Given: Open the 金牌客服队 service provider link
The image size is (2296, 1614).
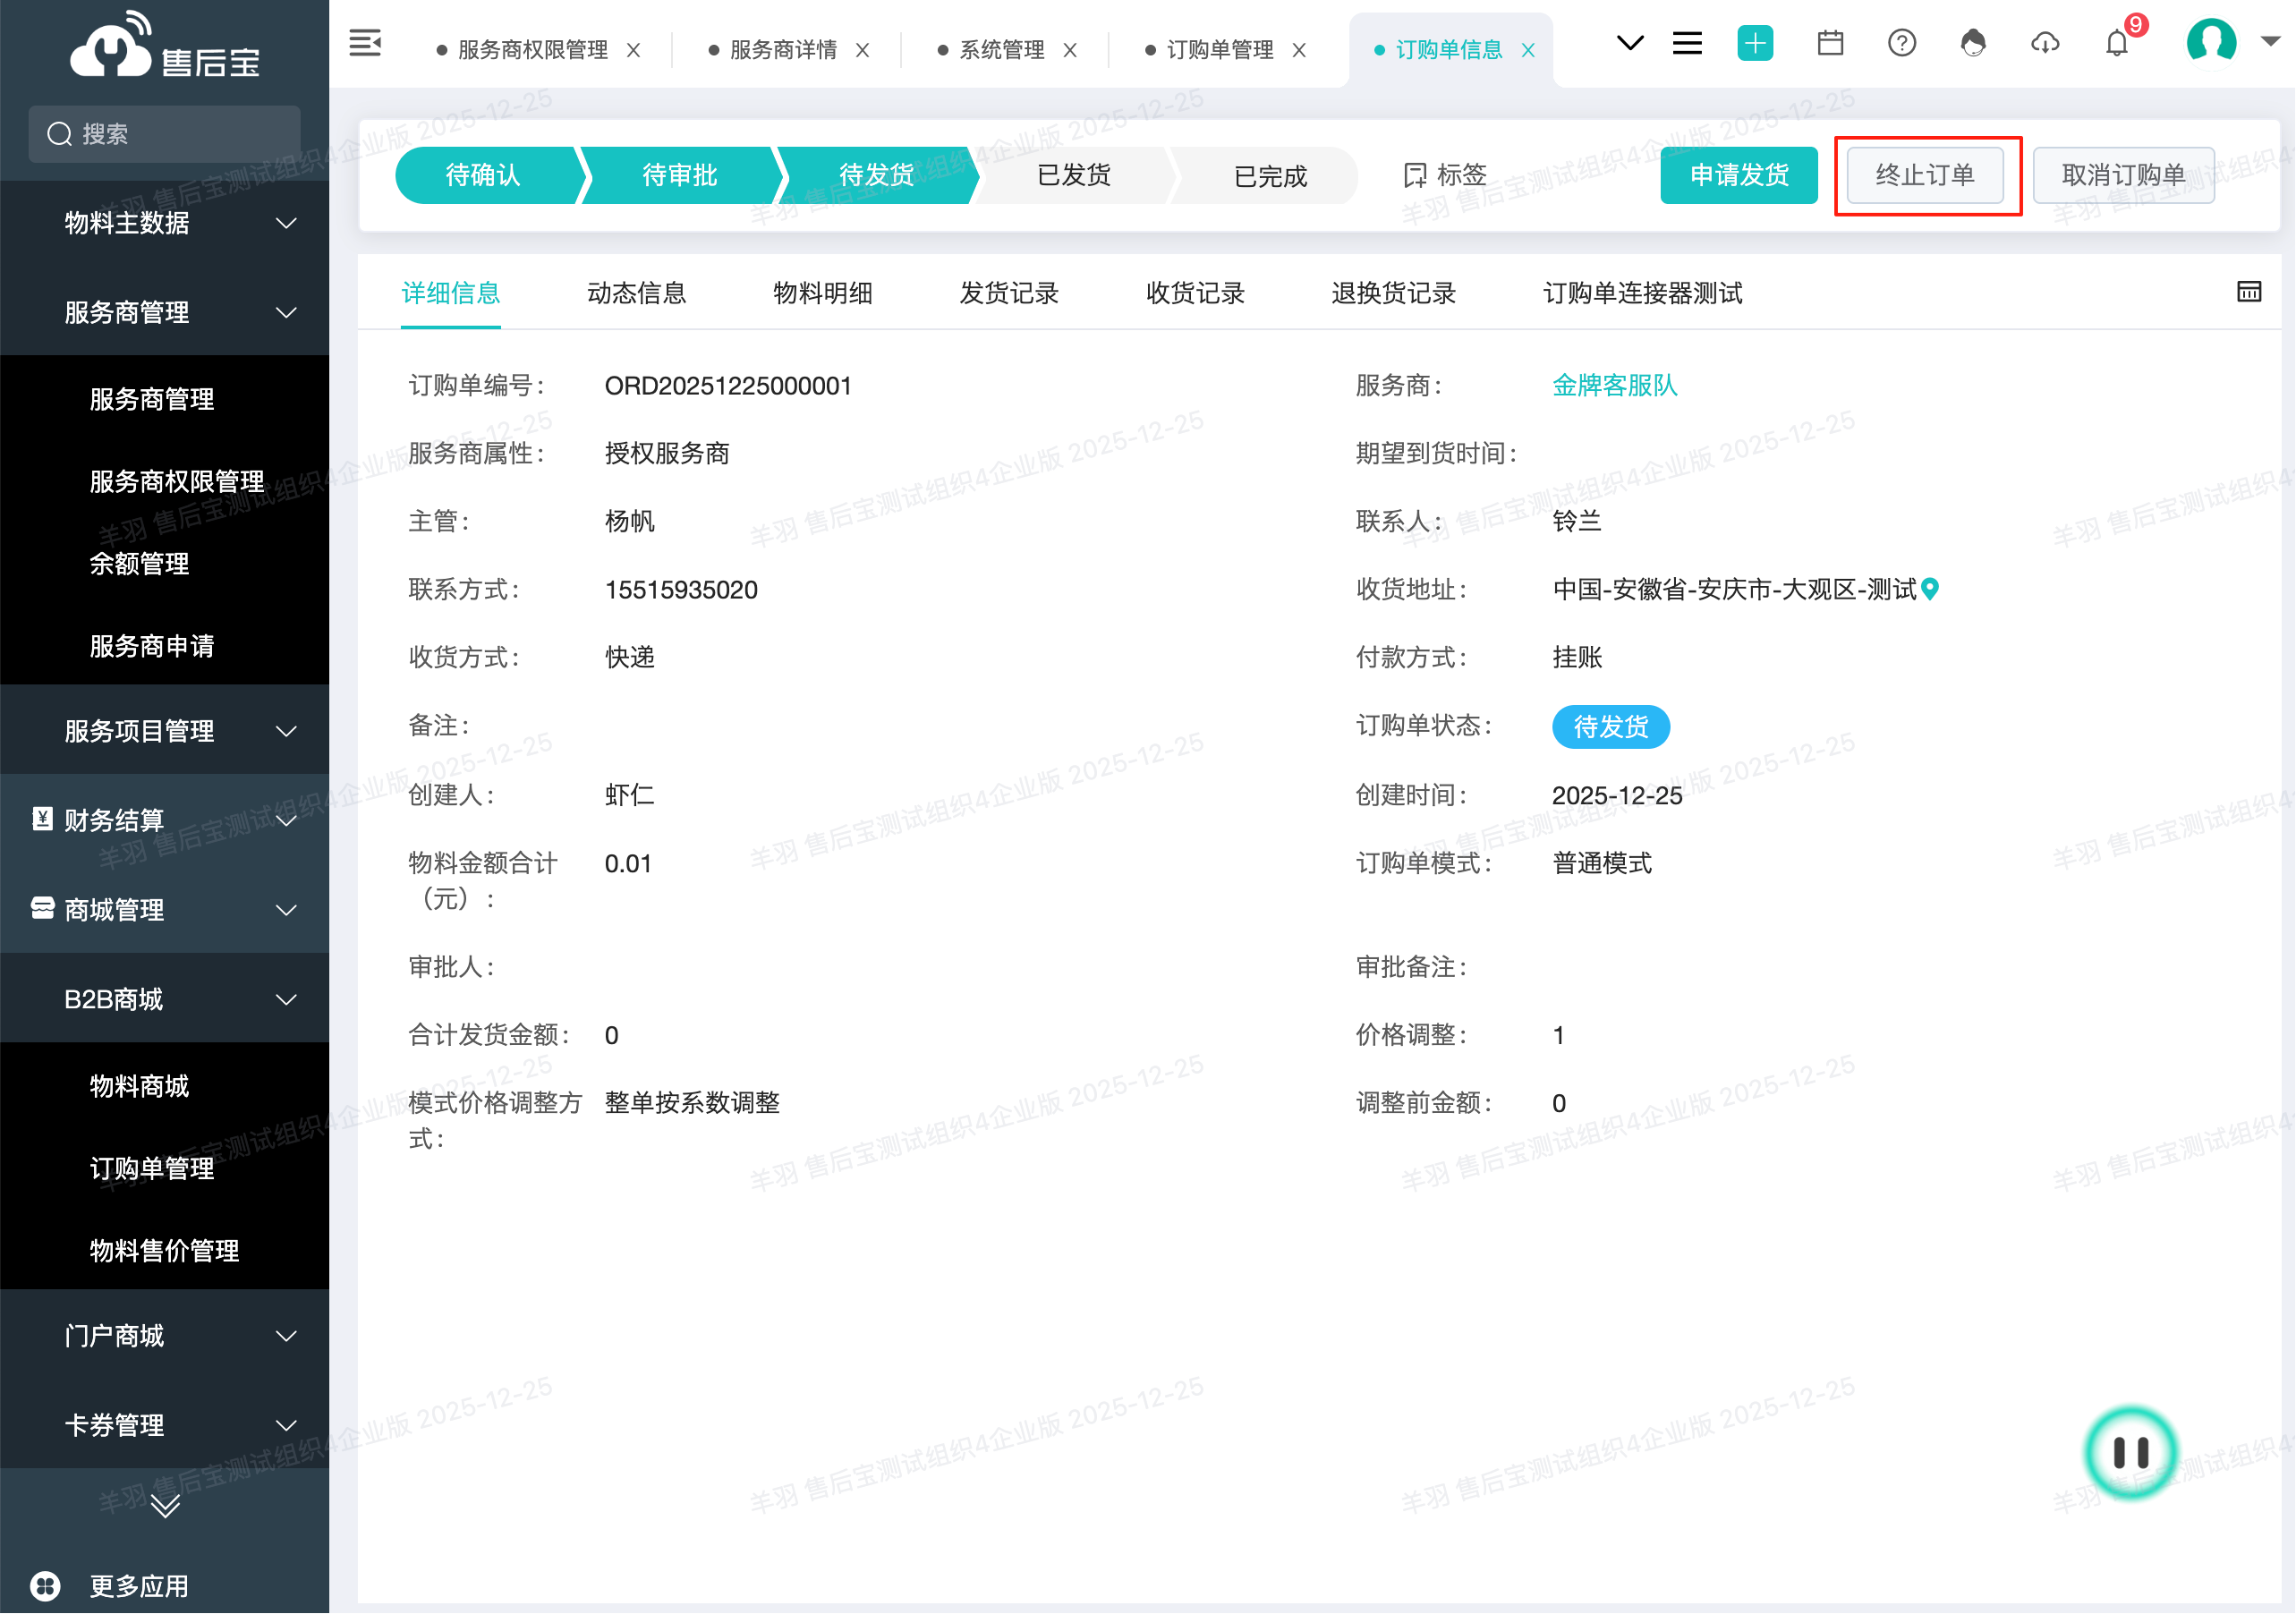Looking at the screenshot, I should point(1614,385).
